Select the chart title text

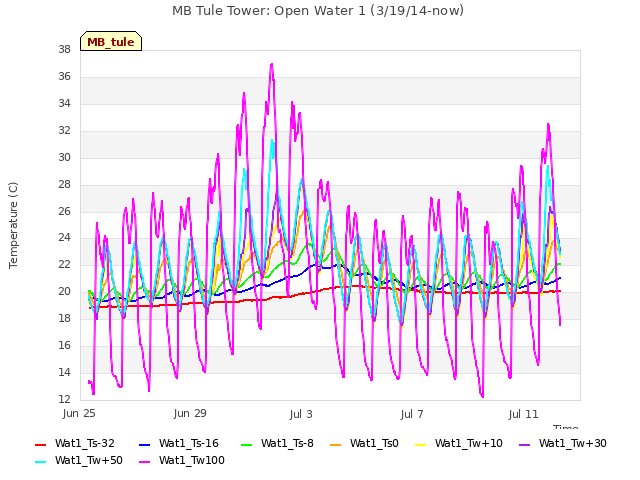(318, 11)
